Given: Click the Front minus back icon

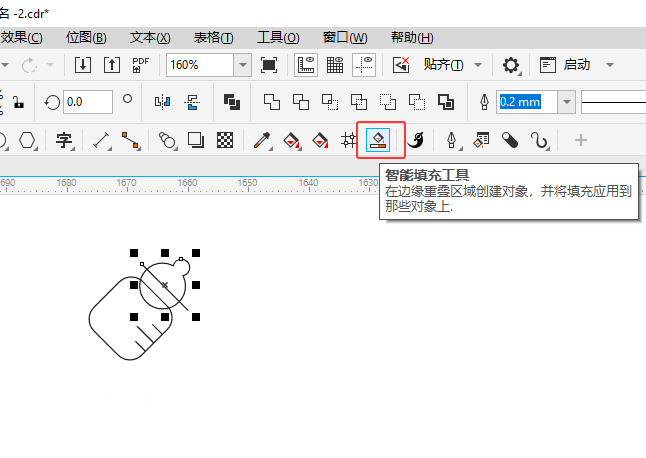Looking at the screenshot, I should pos(388,102).
